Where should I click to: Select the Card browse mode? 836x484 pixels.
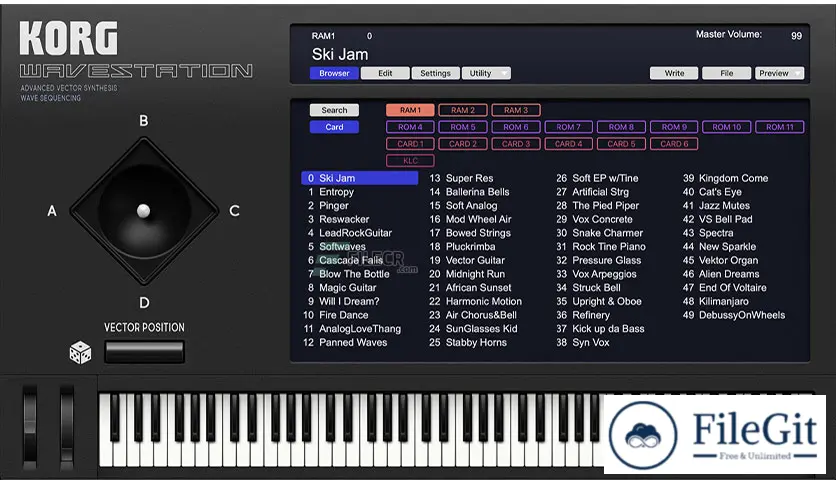tap(334, 127)
